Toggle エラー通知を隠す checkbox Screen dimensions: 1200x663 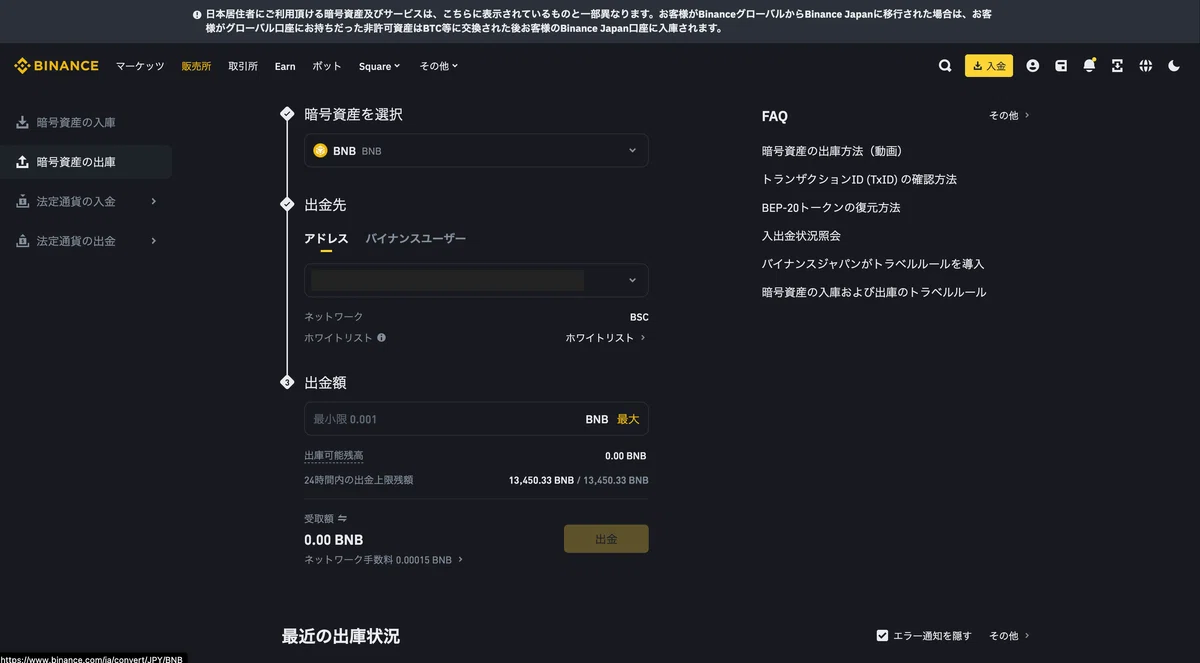882,636
